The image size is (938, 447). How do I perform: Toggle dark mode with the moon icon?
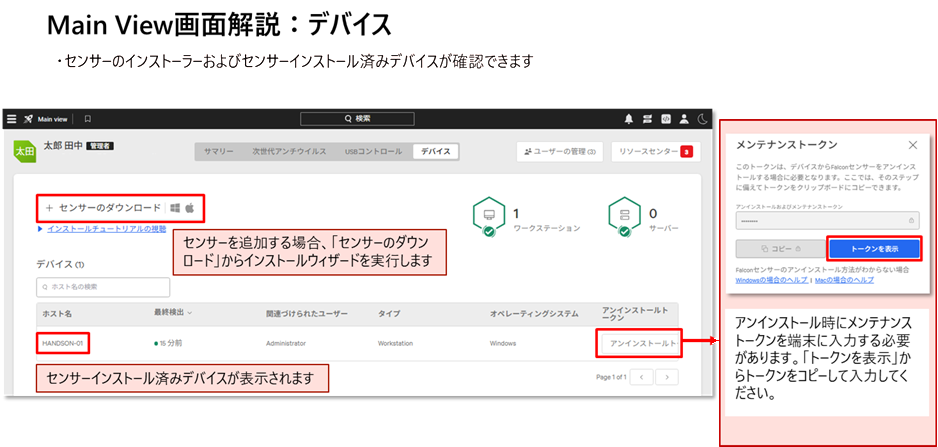702,118
